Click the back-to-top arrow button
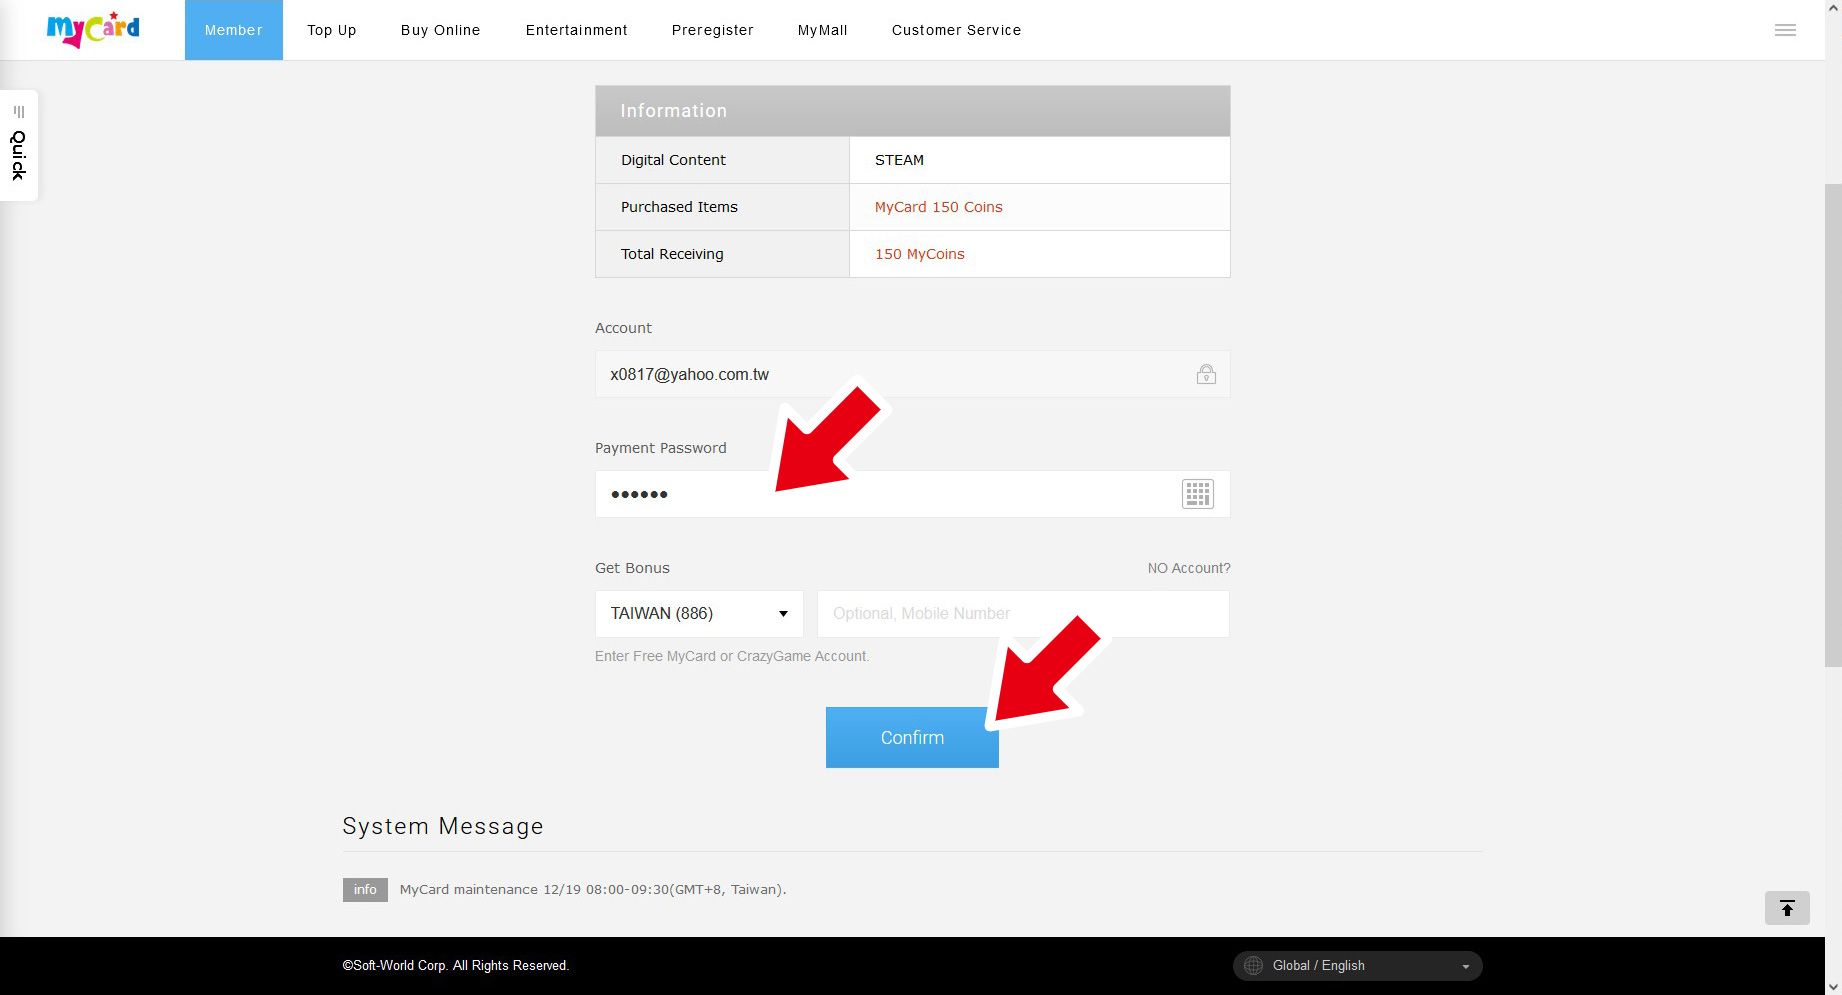Image resolution: width=1842 pixels, height=995 pixels. pos(1787,908)
